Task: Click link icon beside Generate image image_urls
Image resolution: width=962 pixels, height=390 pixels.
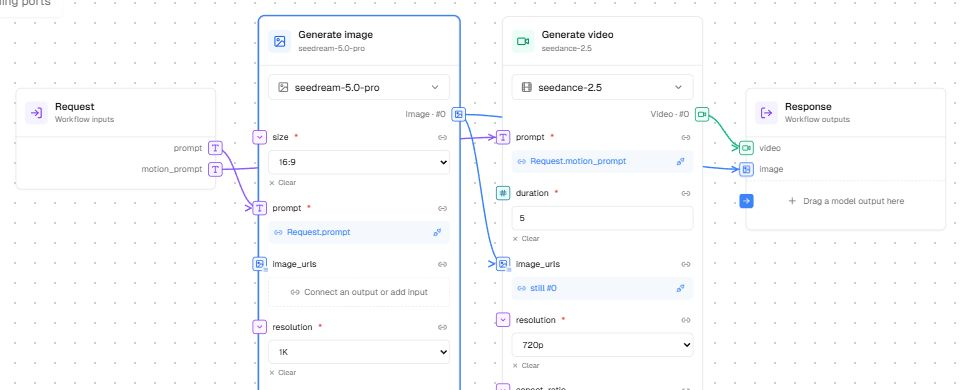Action: (x=442, y=264)
